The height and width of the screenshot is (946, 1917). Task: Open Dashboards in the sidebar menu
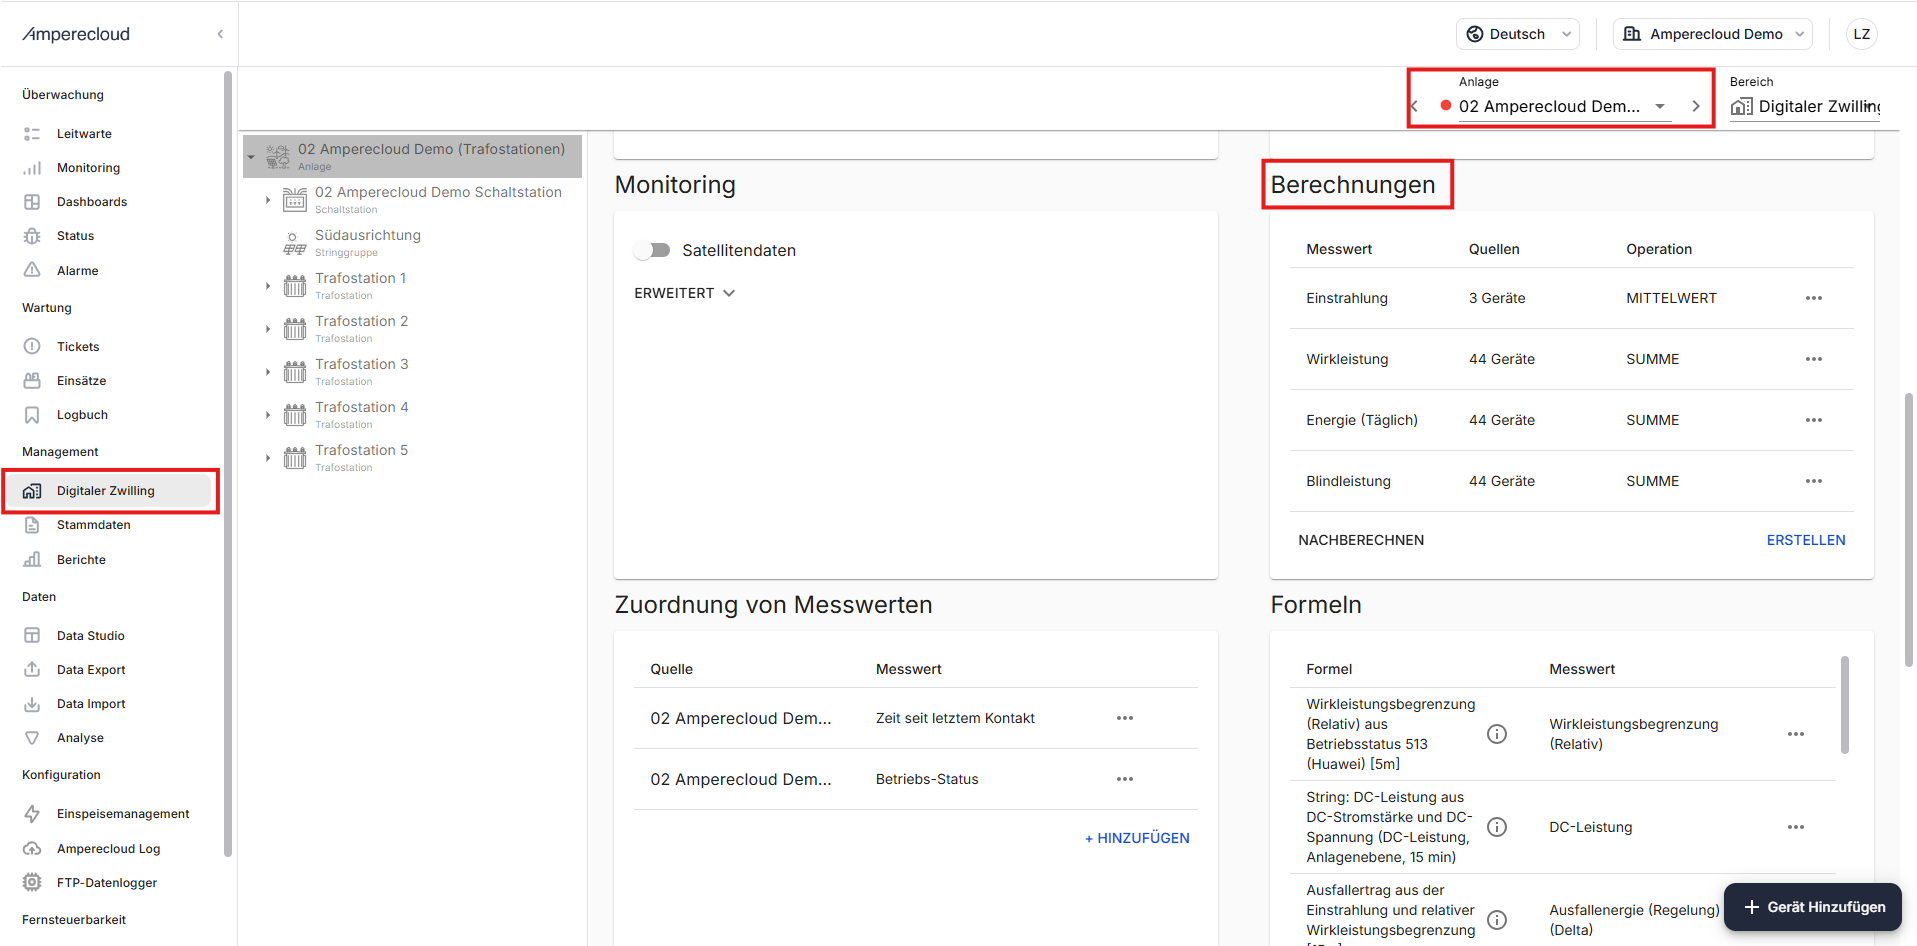click(x=92, y=202)
